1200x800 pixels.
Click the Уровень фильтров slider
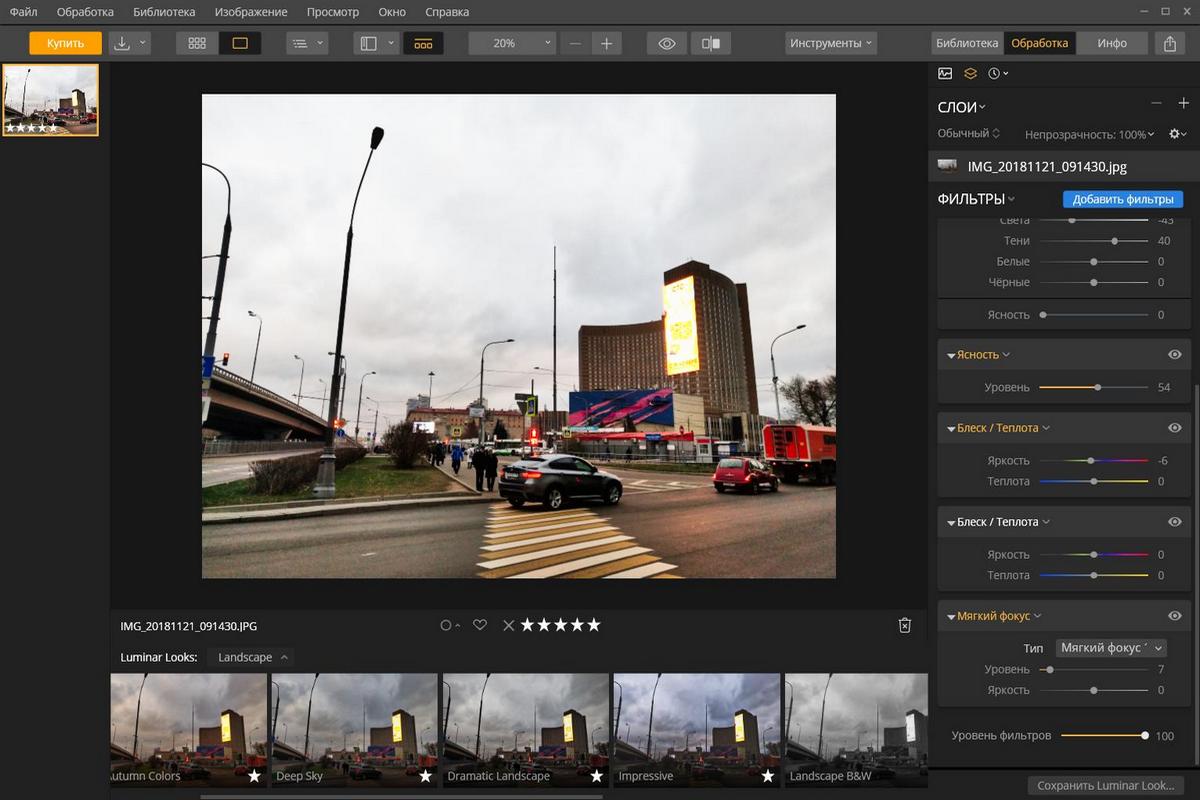(x=1143, y=734)
